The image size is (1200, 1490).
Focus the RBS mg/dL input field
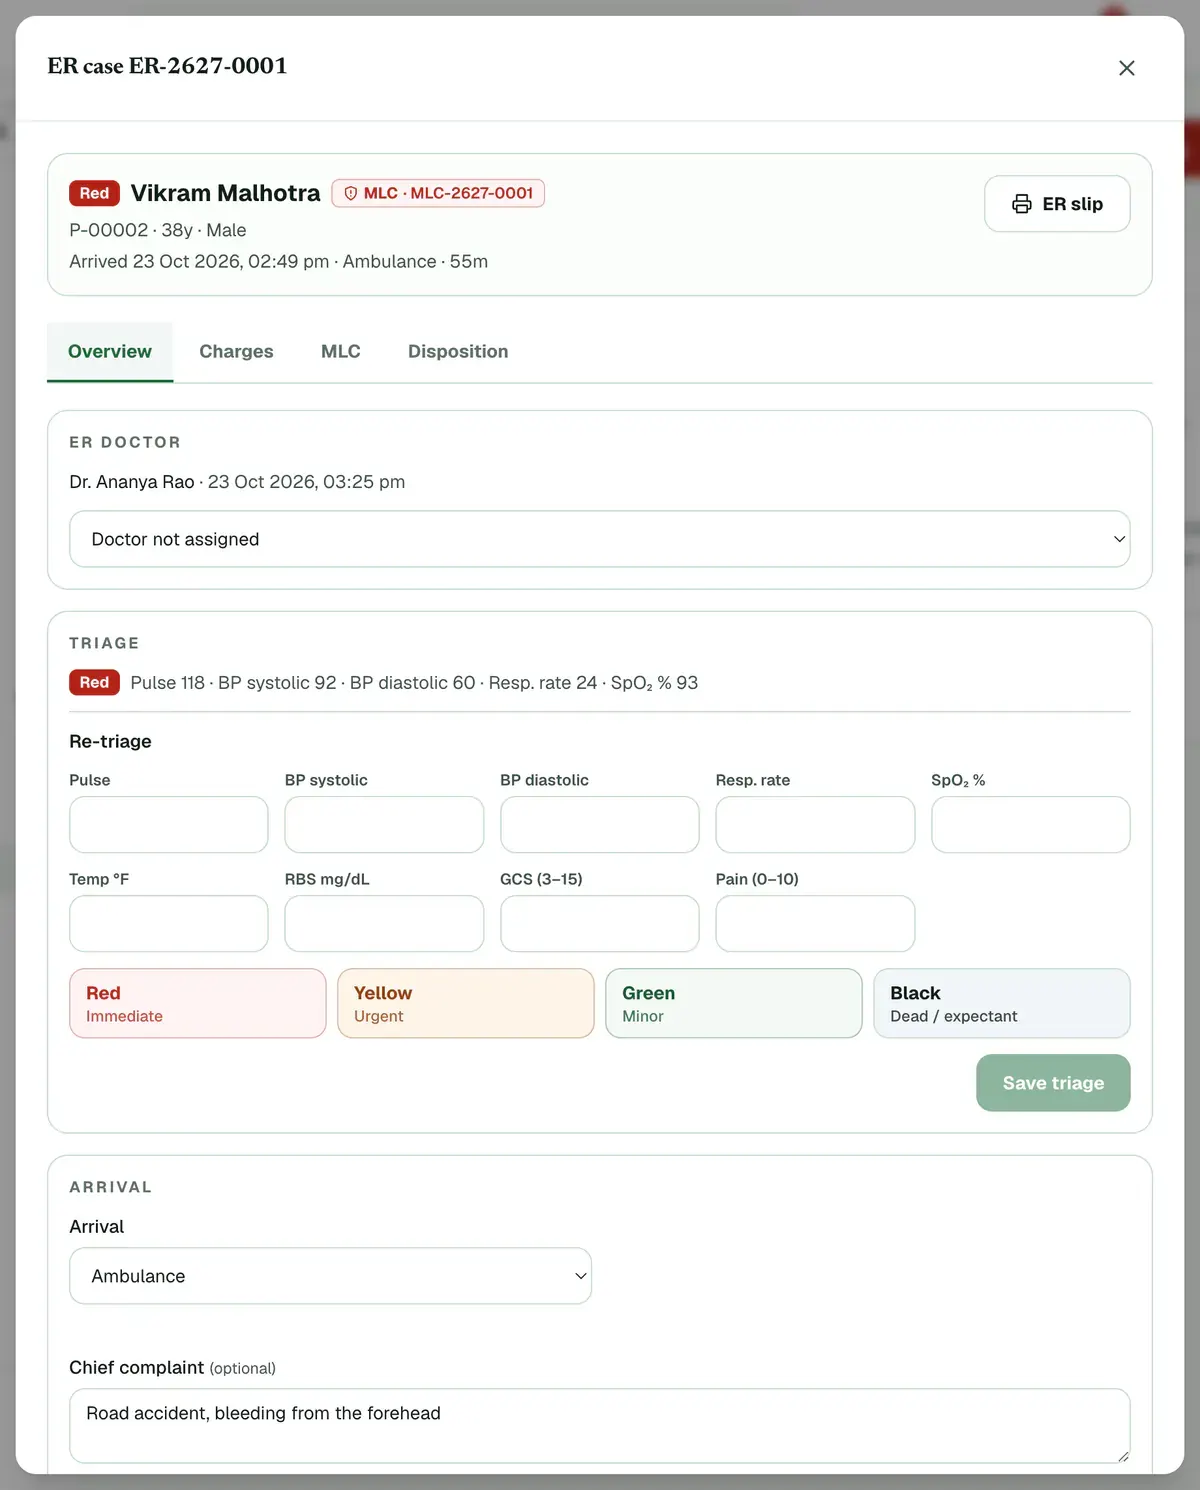(x=384, y=924)
